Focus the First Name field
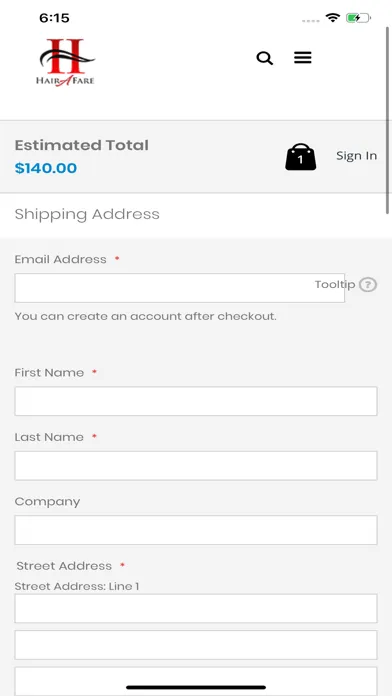The width and height of the screenshot is (392, 696). 196,401
